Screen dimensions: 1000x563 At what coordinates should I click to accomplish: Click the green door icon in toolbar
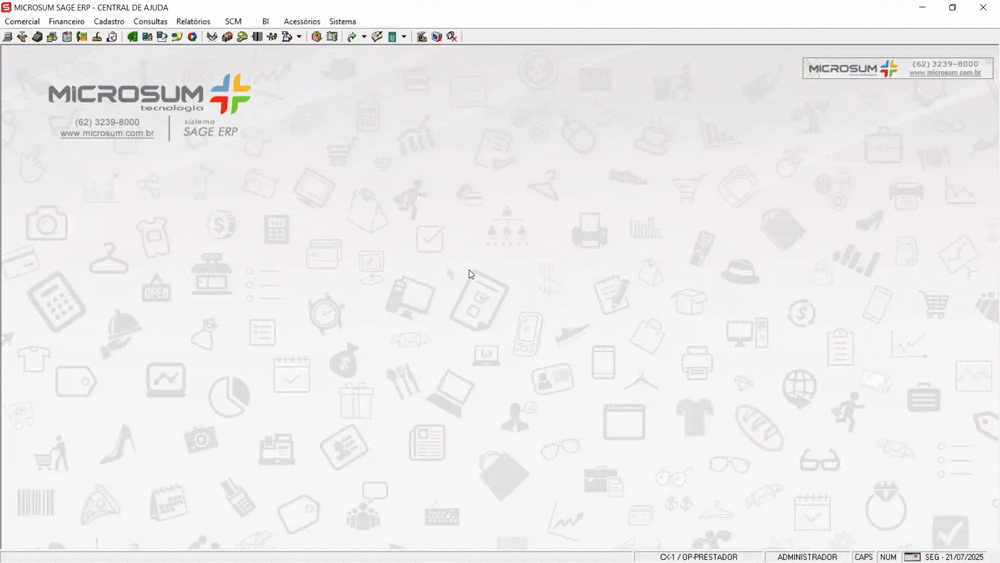[132, 37]
